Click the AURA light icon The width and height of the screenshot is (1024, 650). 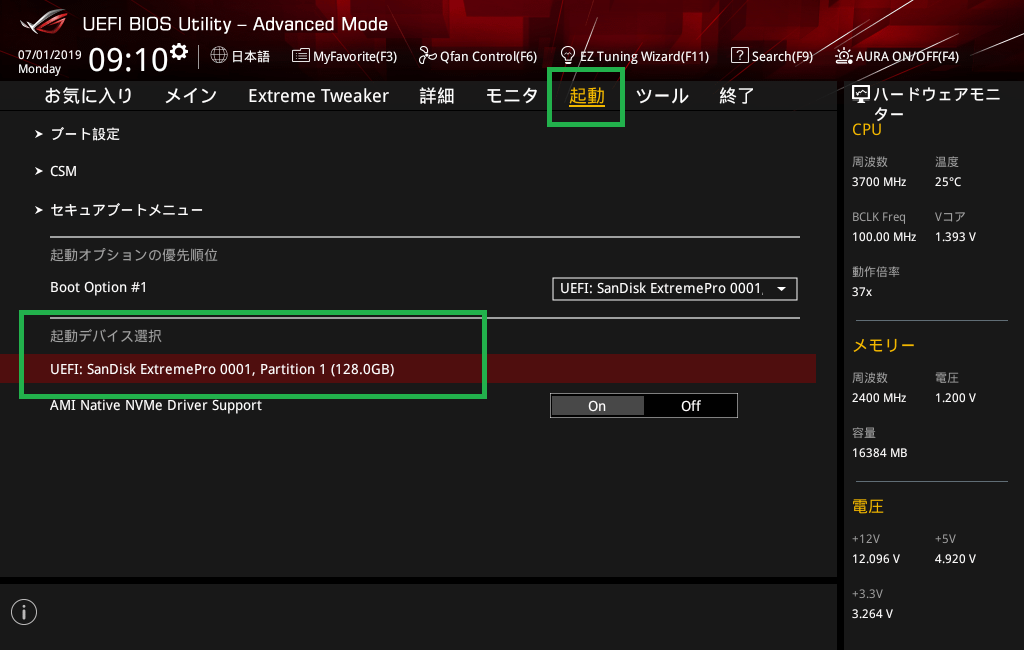click(843, 56)
